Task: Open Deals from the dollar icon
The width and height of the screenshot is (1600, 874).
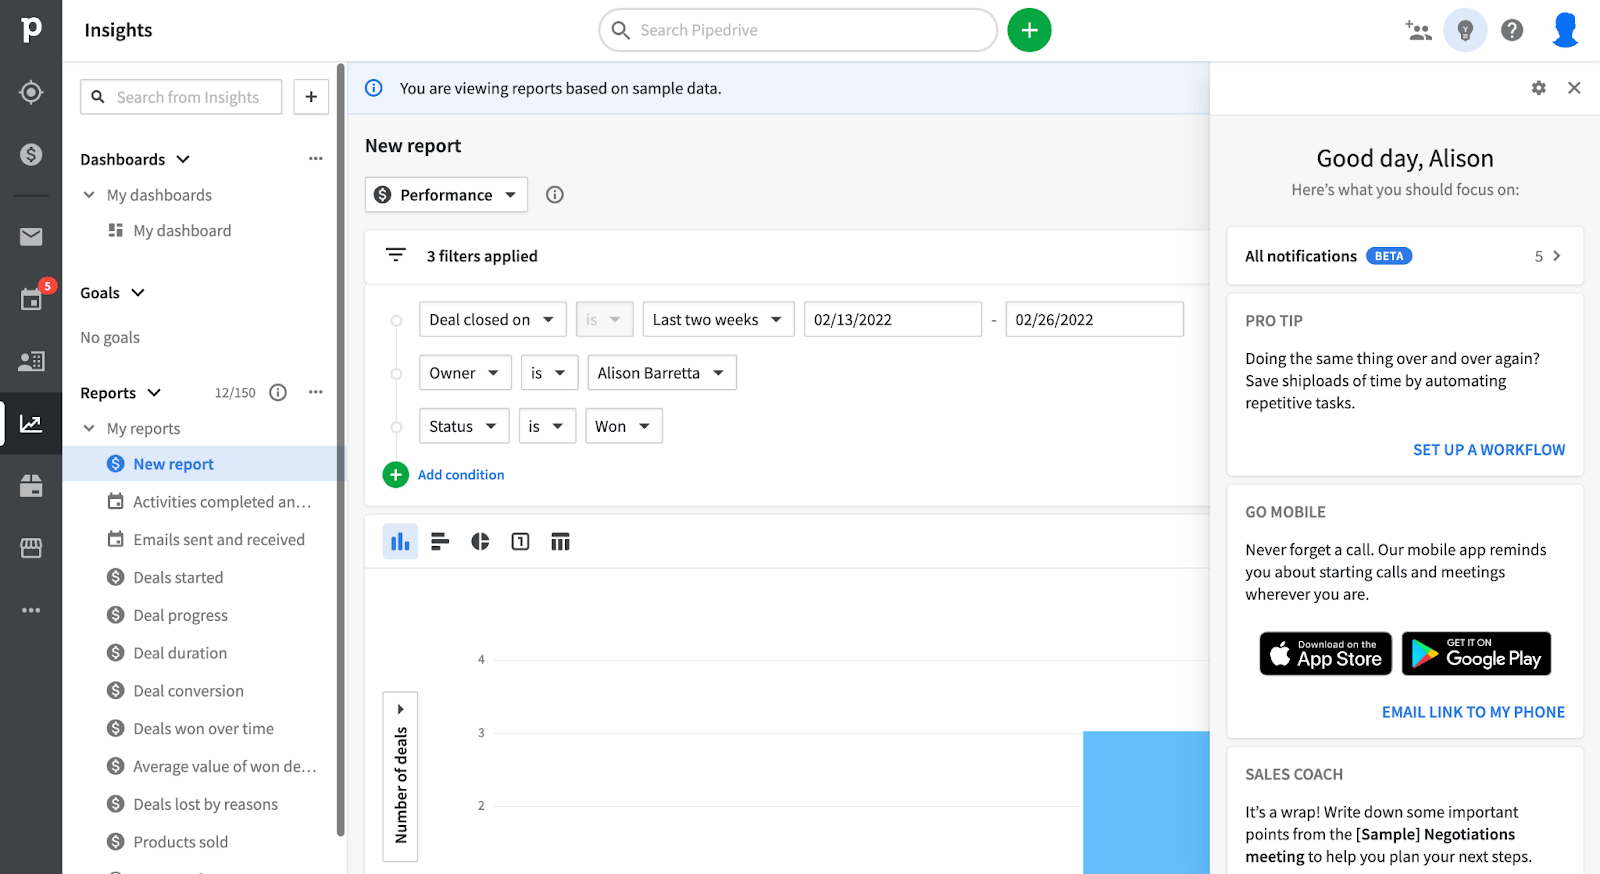Action: [31, 154]
